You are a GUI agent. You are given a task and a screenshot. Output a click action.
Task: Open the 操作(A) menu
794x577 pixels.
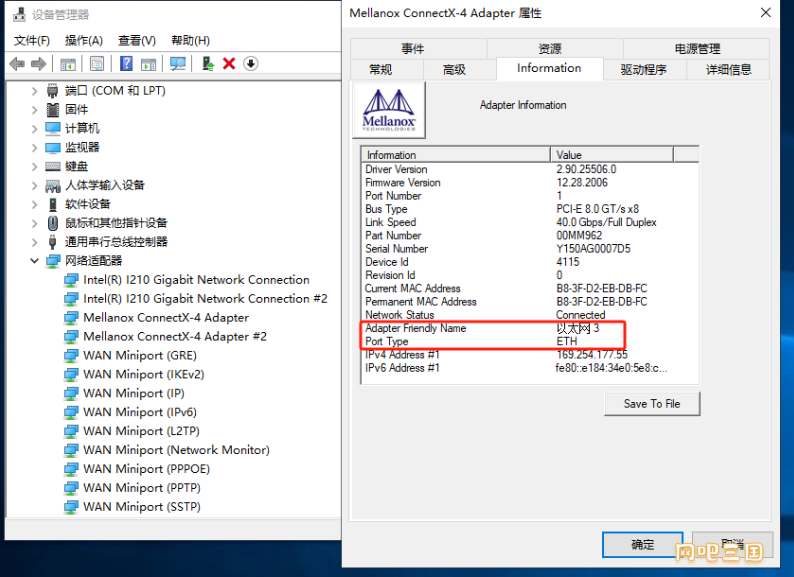(x=83, y=40)
